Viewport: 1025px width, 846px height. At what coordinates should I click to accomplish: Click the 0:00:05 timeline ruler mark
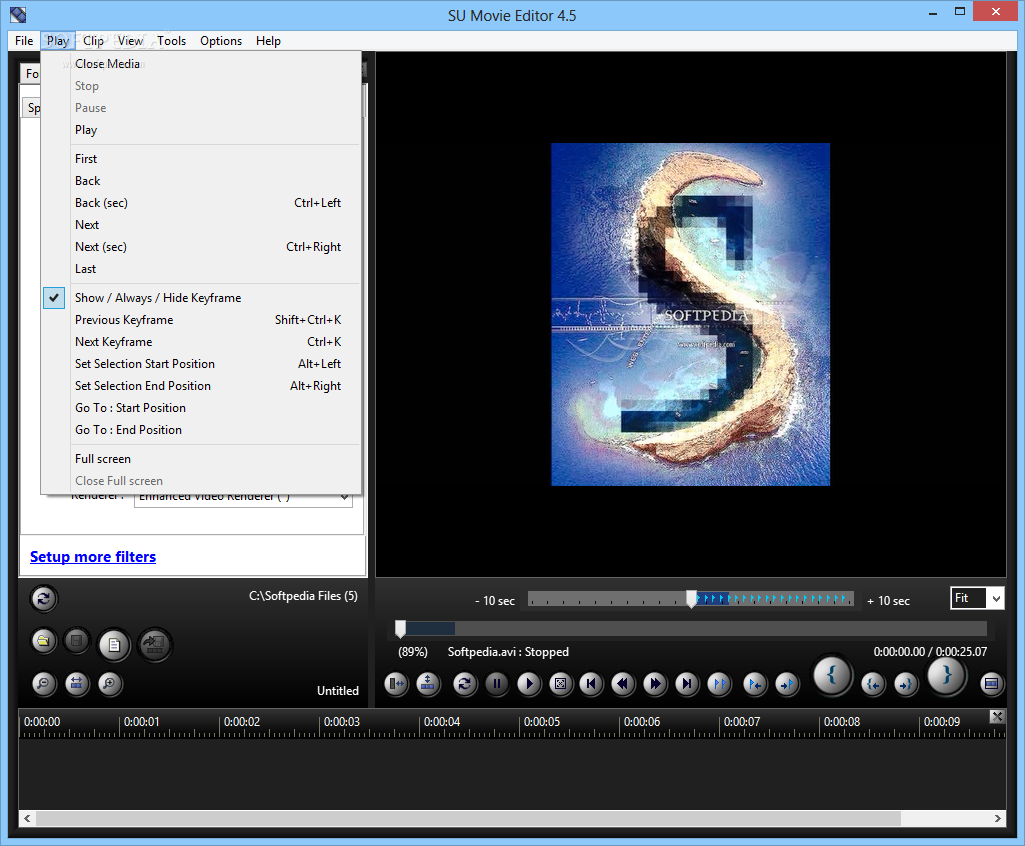(x=542, y=722)
